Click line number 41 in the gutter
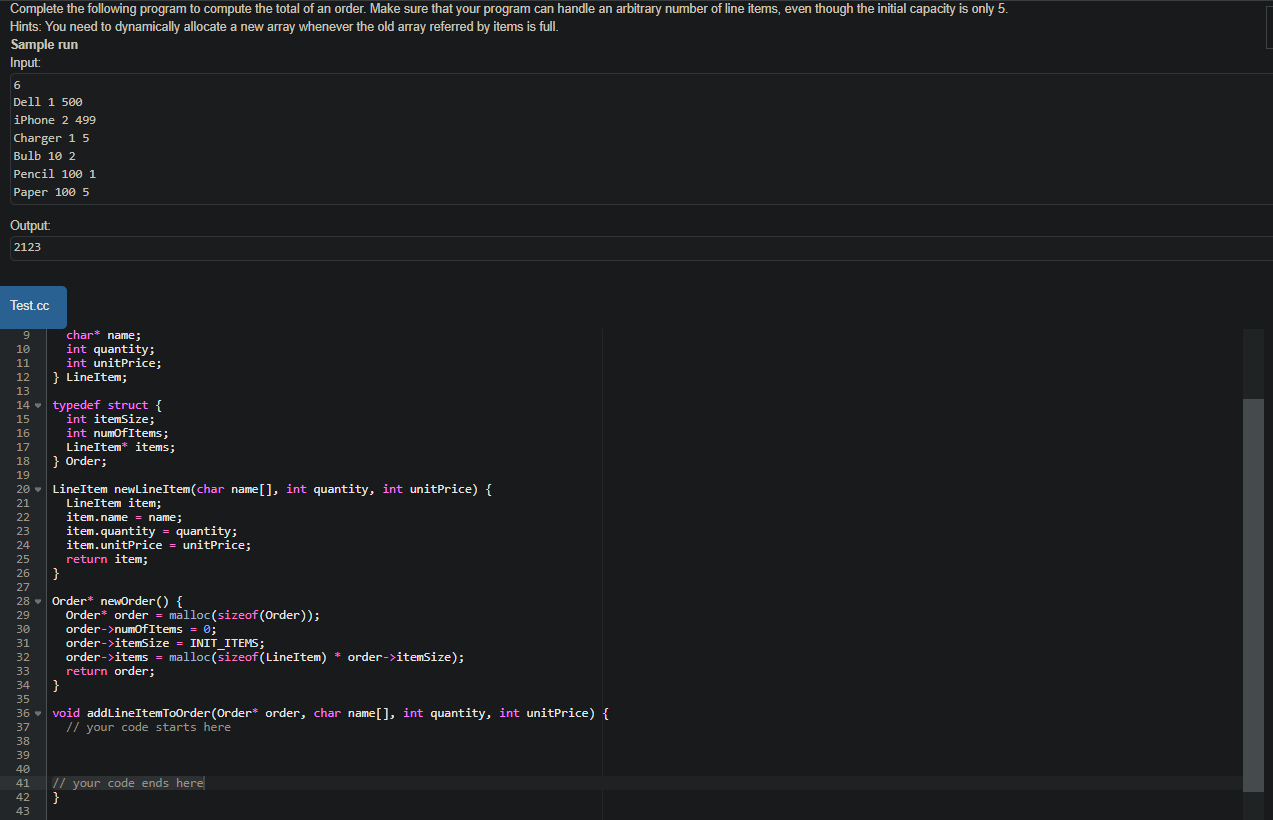The image size is (1273, 820). [23, 783]
